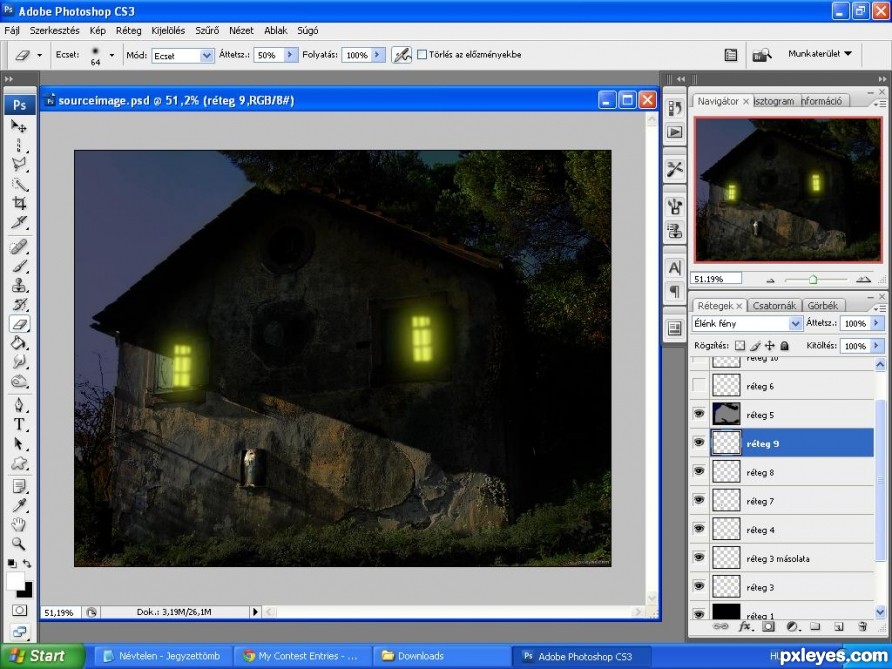Open the Áttetsz. opacity slider arrow in options bar

coord(290,55)
